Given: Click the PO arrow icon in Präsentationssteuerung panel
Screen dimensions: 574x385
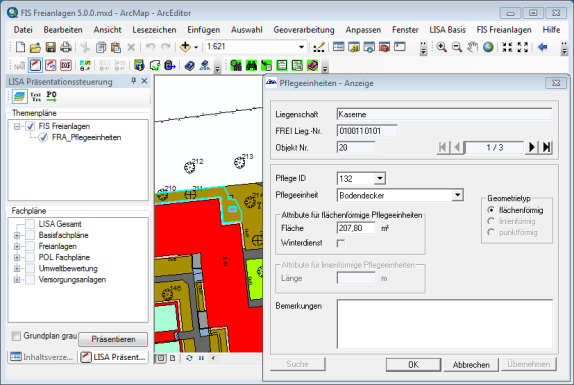Looking at the screenshot, I should [x=52, y=97].
